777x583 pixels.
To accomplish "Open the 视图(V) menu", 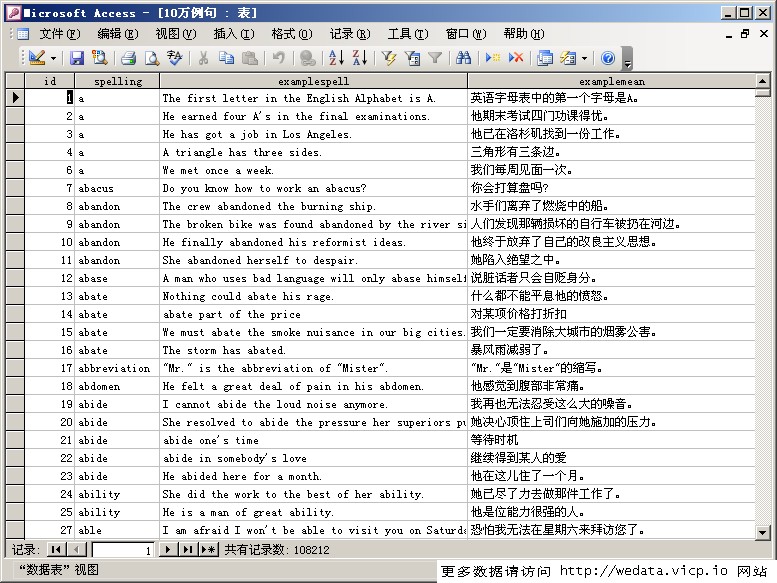I will [x=175, y=34].
